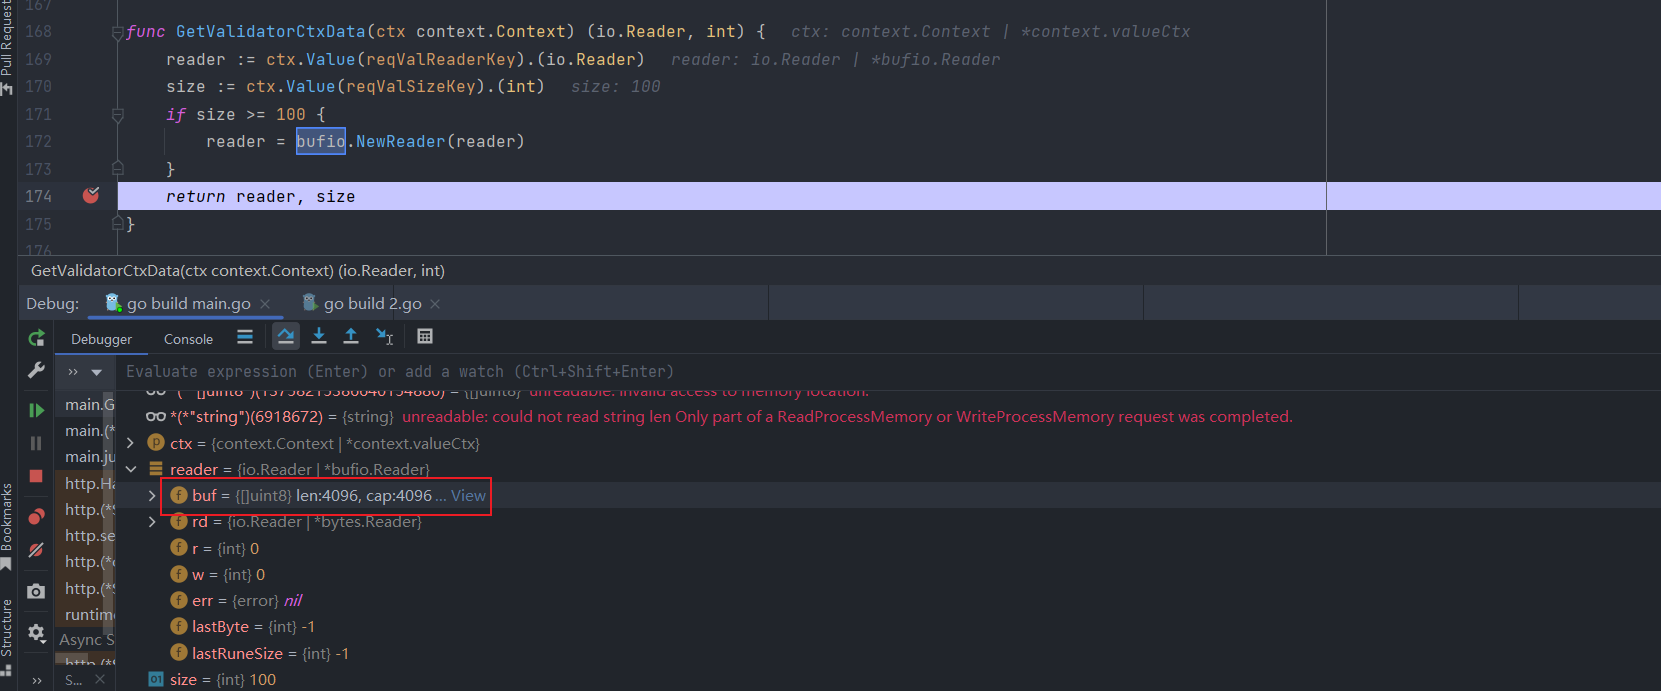Select the 'go build main.go' debug tab
Screen dimensions: 1661x691
point(188,303)
